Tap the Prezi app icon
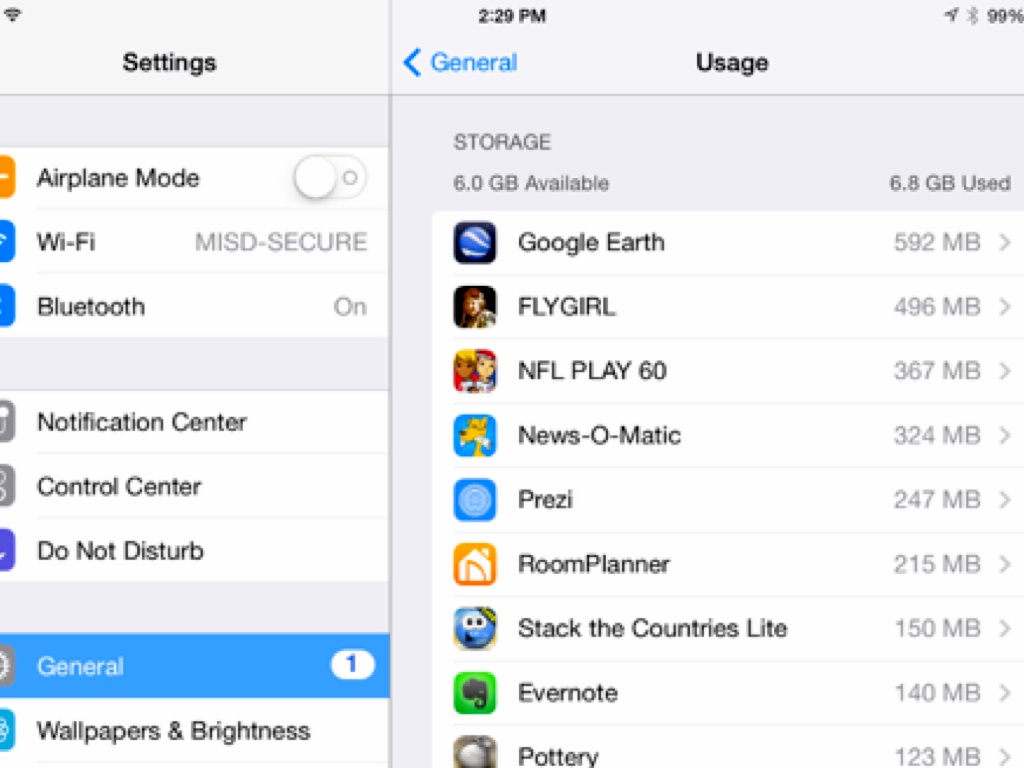Viewport: 1024px width, 768px height. pos(475,500)
